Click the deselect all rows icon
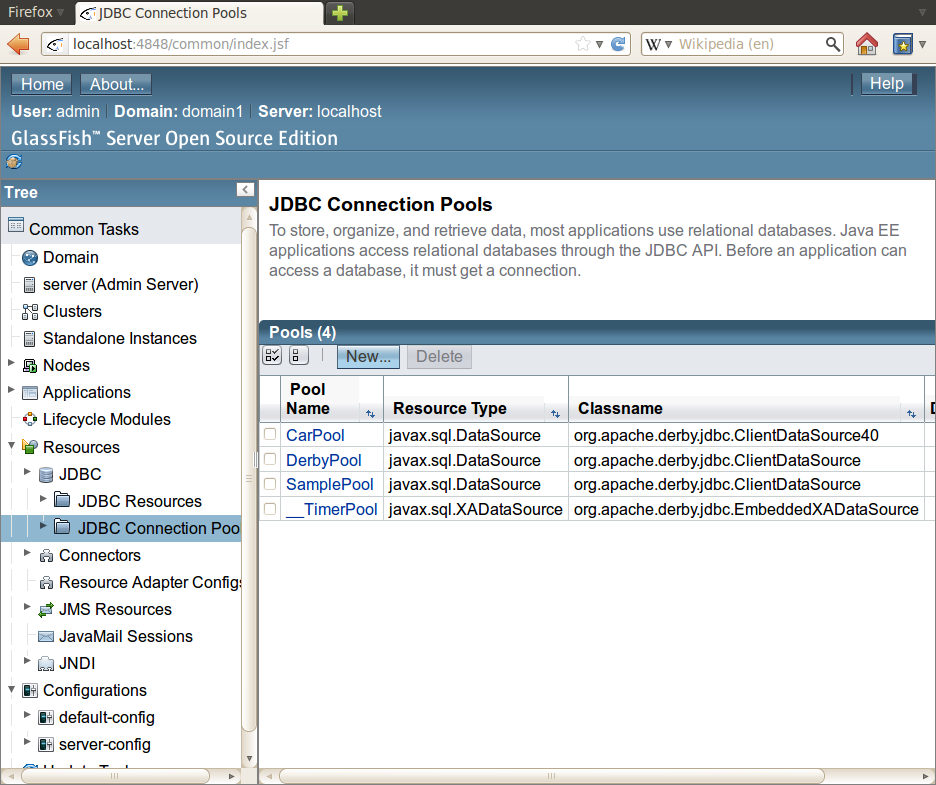The height and width of the screenshot is (785, 936). click(298, 356)
